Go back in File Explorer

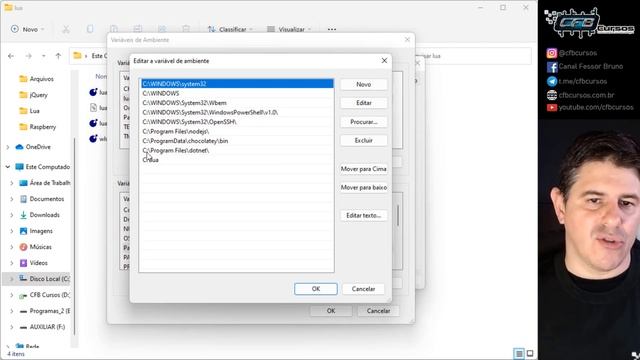(x=11, y=56)
